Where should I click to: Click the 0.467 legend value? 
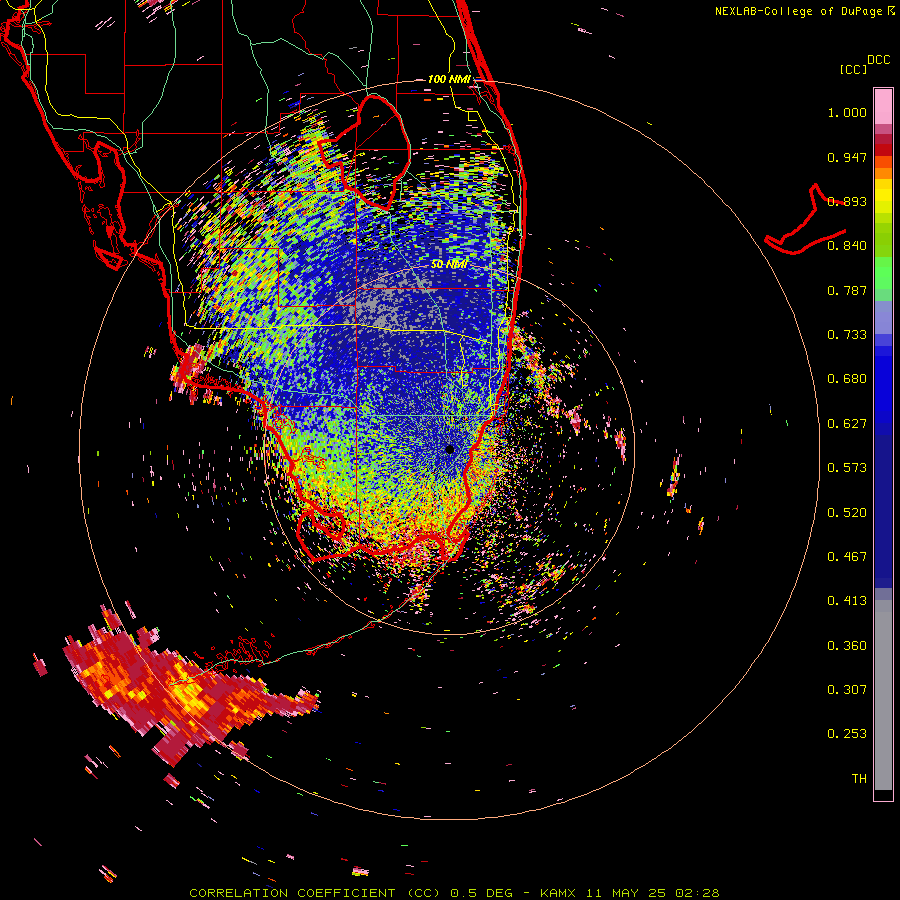[847, 557]
